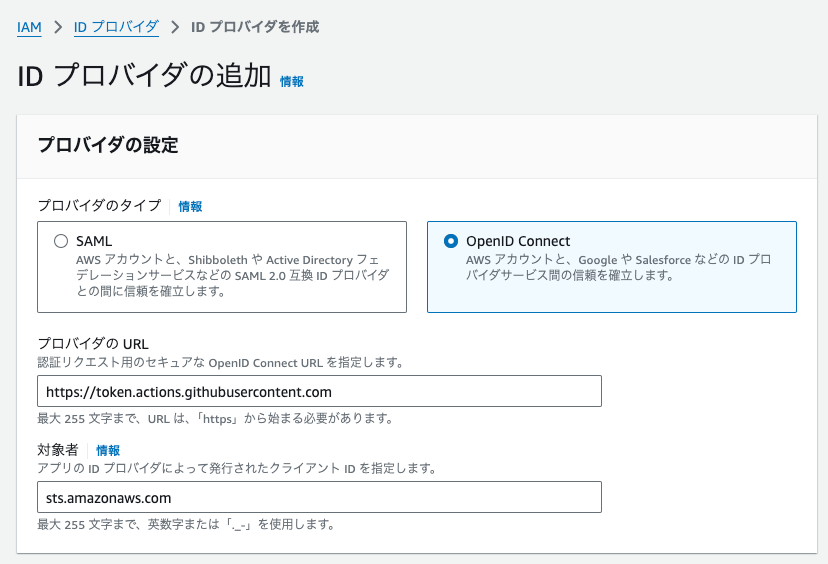
Task: Click hint 最大 255 文字まで、URL は「https」
Action: point(215,419)
